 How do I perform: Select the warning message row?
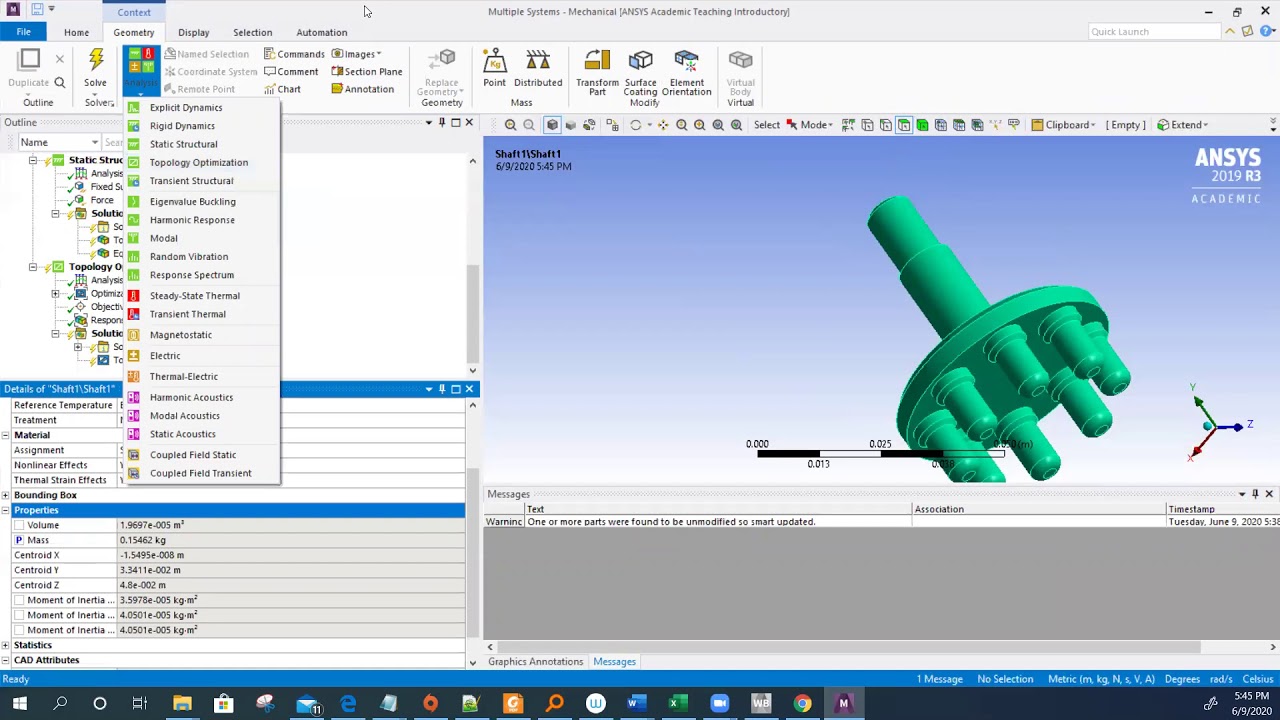[x=881, y=522]
